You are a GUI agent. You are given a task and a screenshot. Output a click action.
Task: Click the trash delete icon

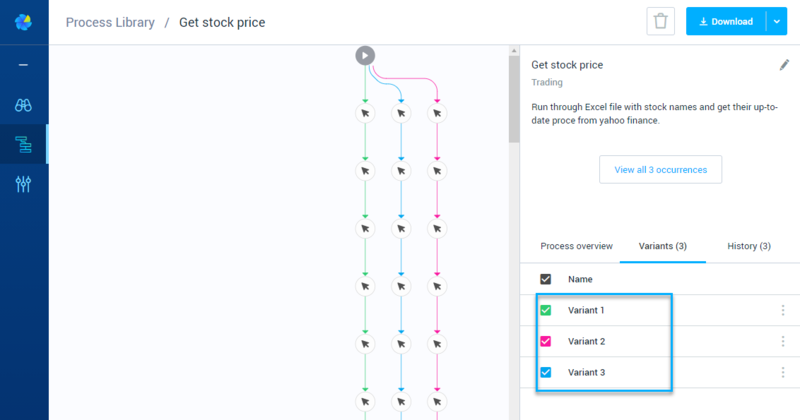(660, 21)
